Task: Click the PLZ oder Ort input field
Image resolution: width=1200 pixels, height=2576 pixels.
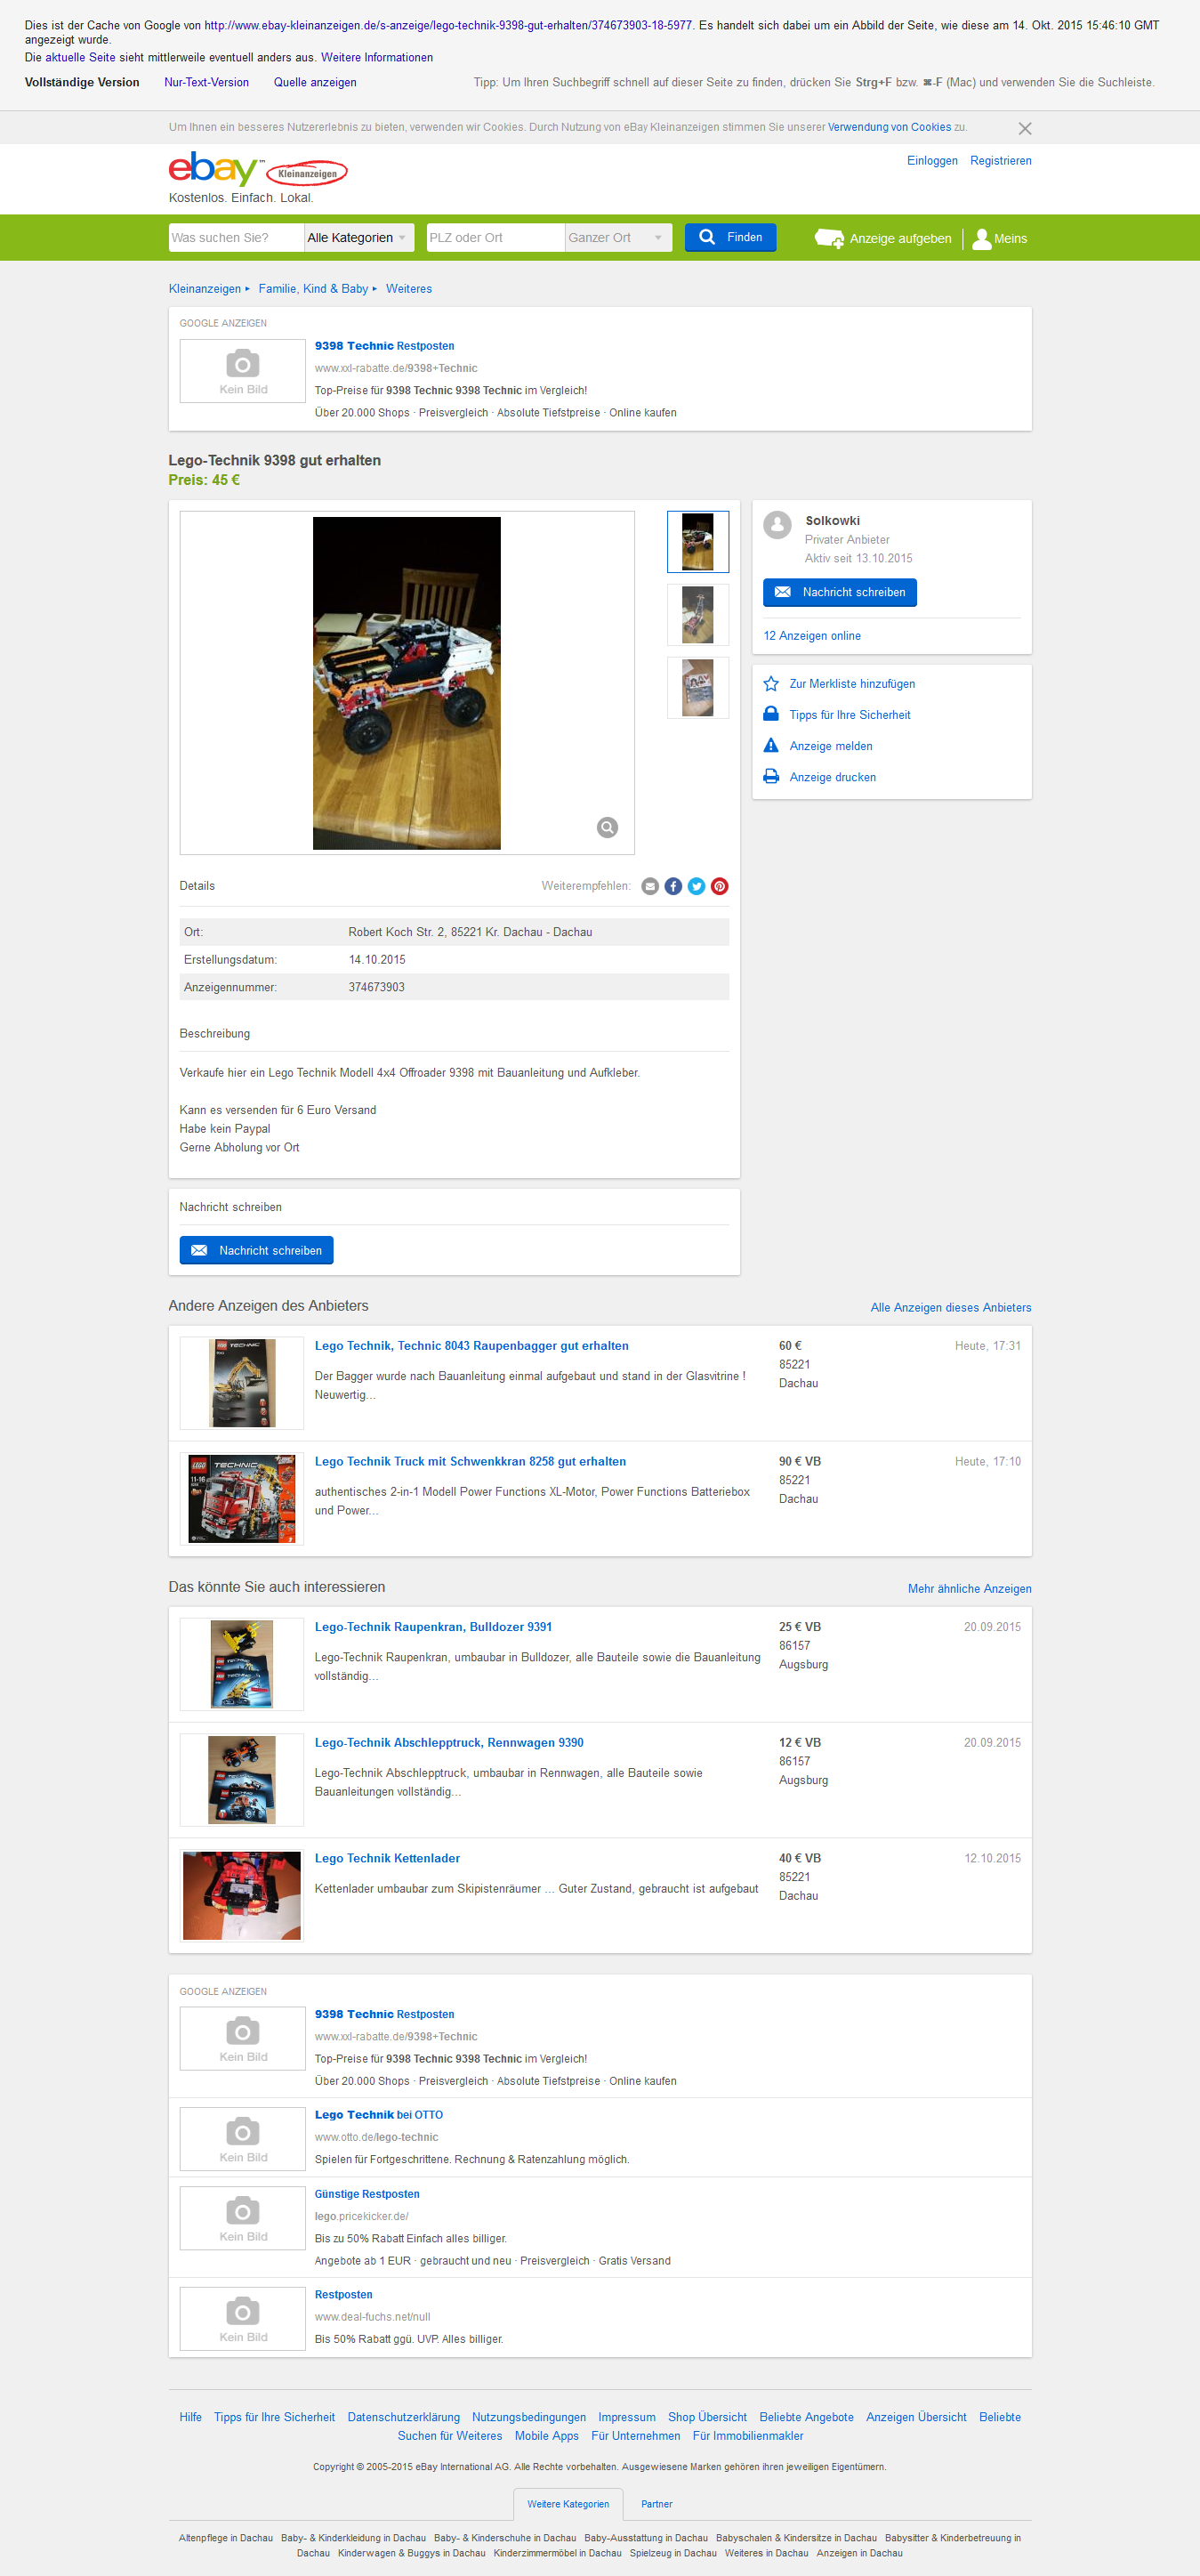Action: click(x=495, y=237)
